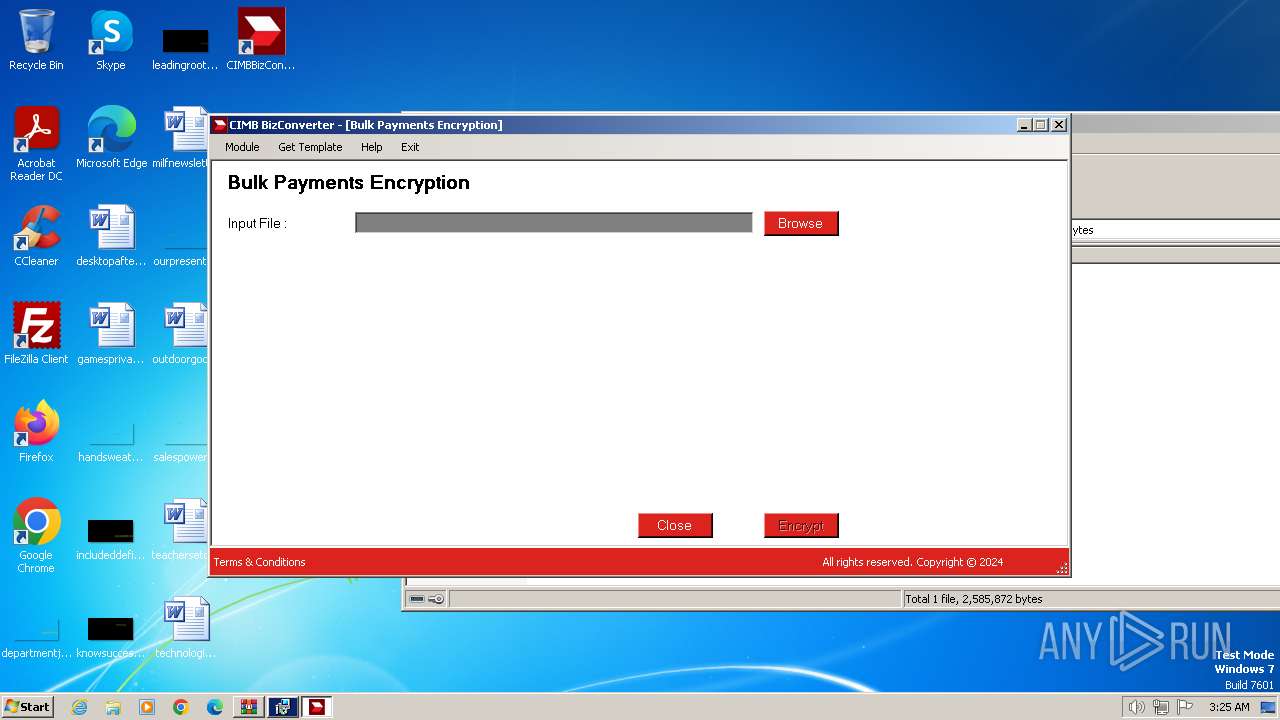Click the 3:25 AM clock
Screen dimensions: 1280x720
coord(1229,707)
